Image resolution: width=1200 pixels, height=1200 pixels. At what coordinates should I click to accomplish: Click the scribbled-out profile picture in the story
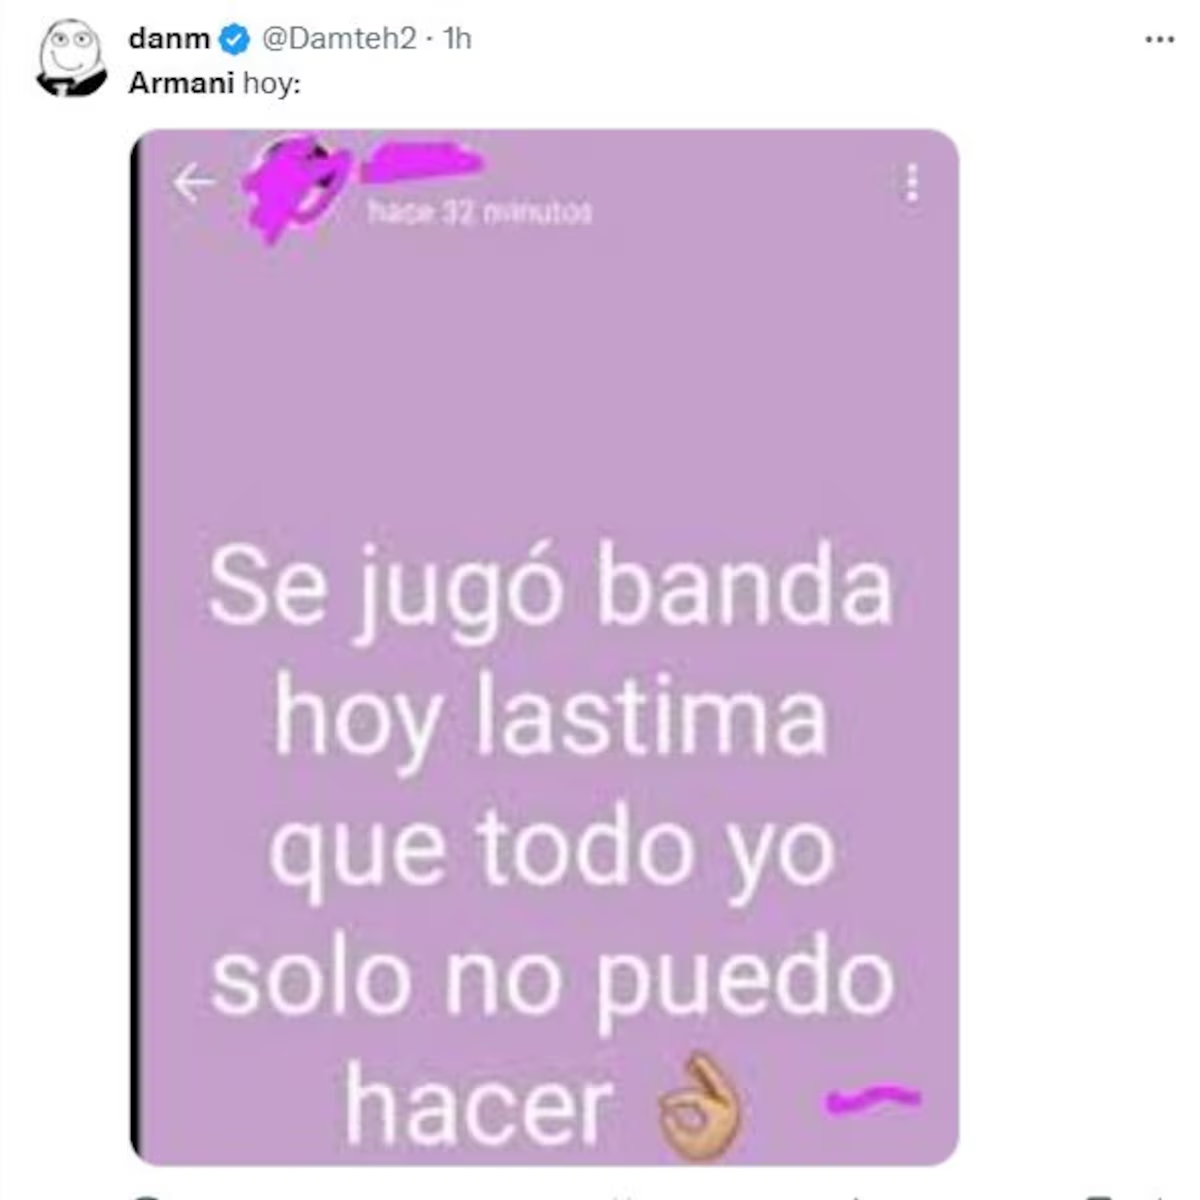pos(296,187)
